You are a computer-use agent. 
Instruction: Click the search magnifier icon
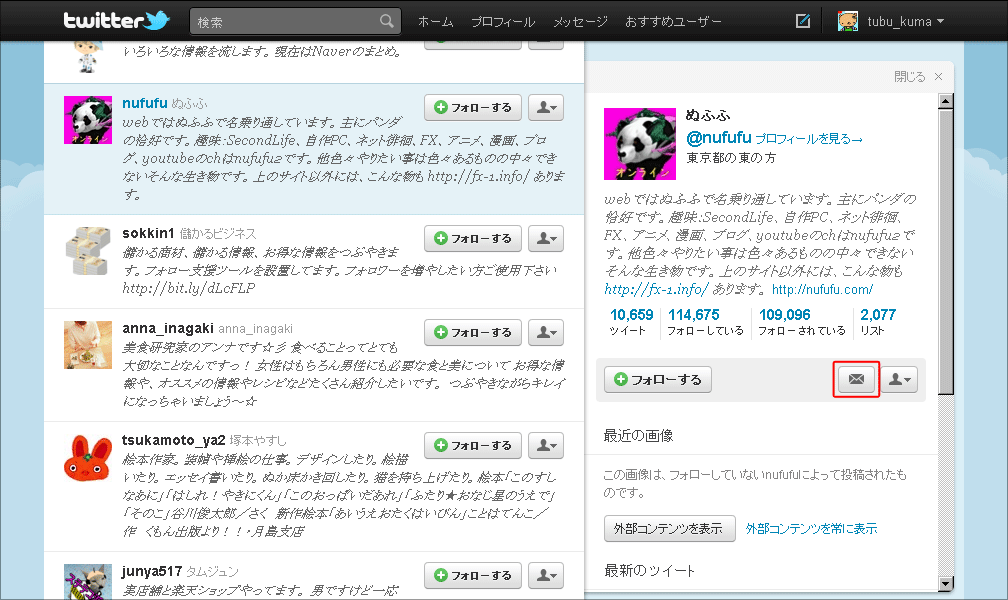click(x=386, y=21)
